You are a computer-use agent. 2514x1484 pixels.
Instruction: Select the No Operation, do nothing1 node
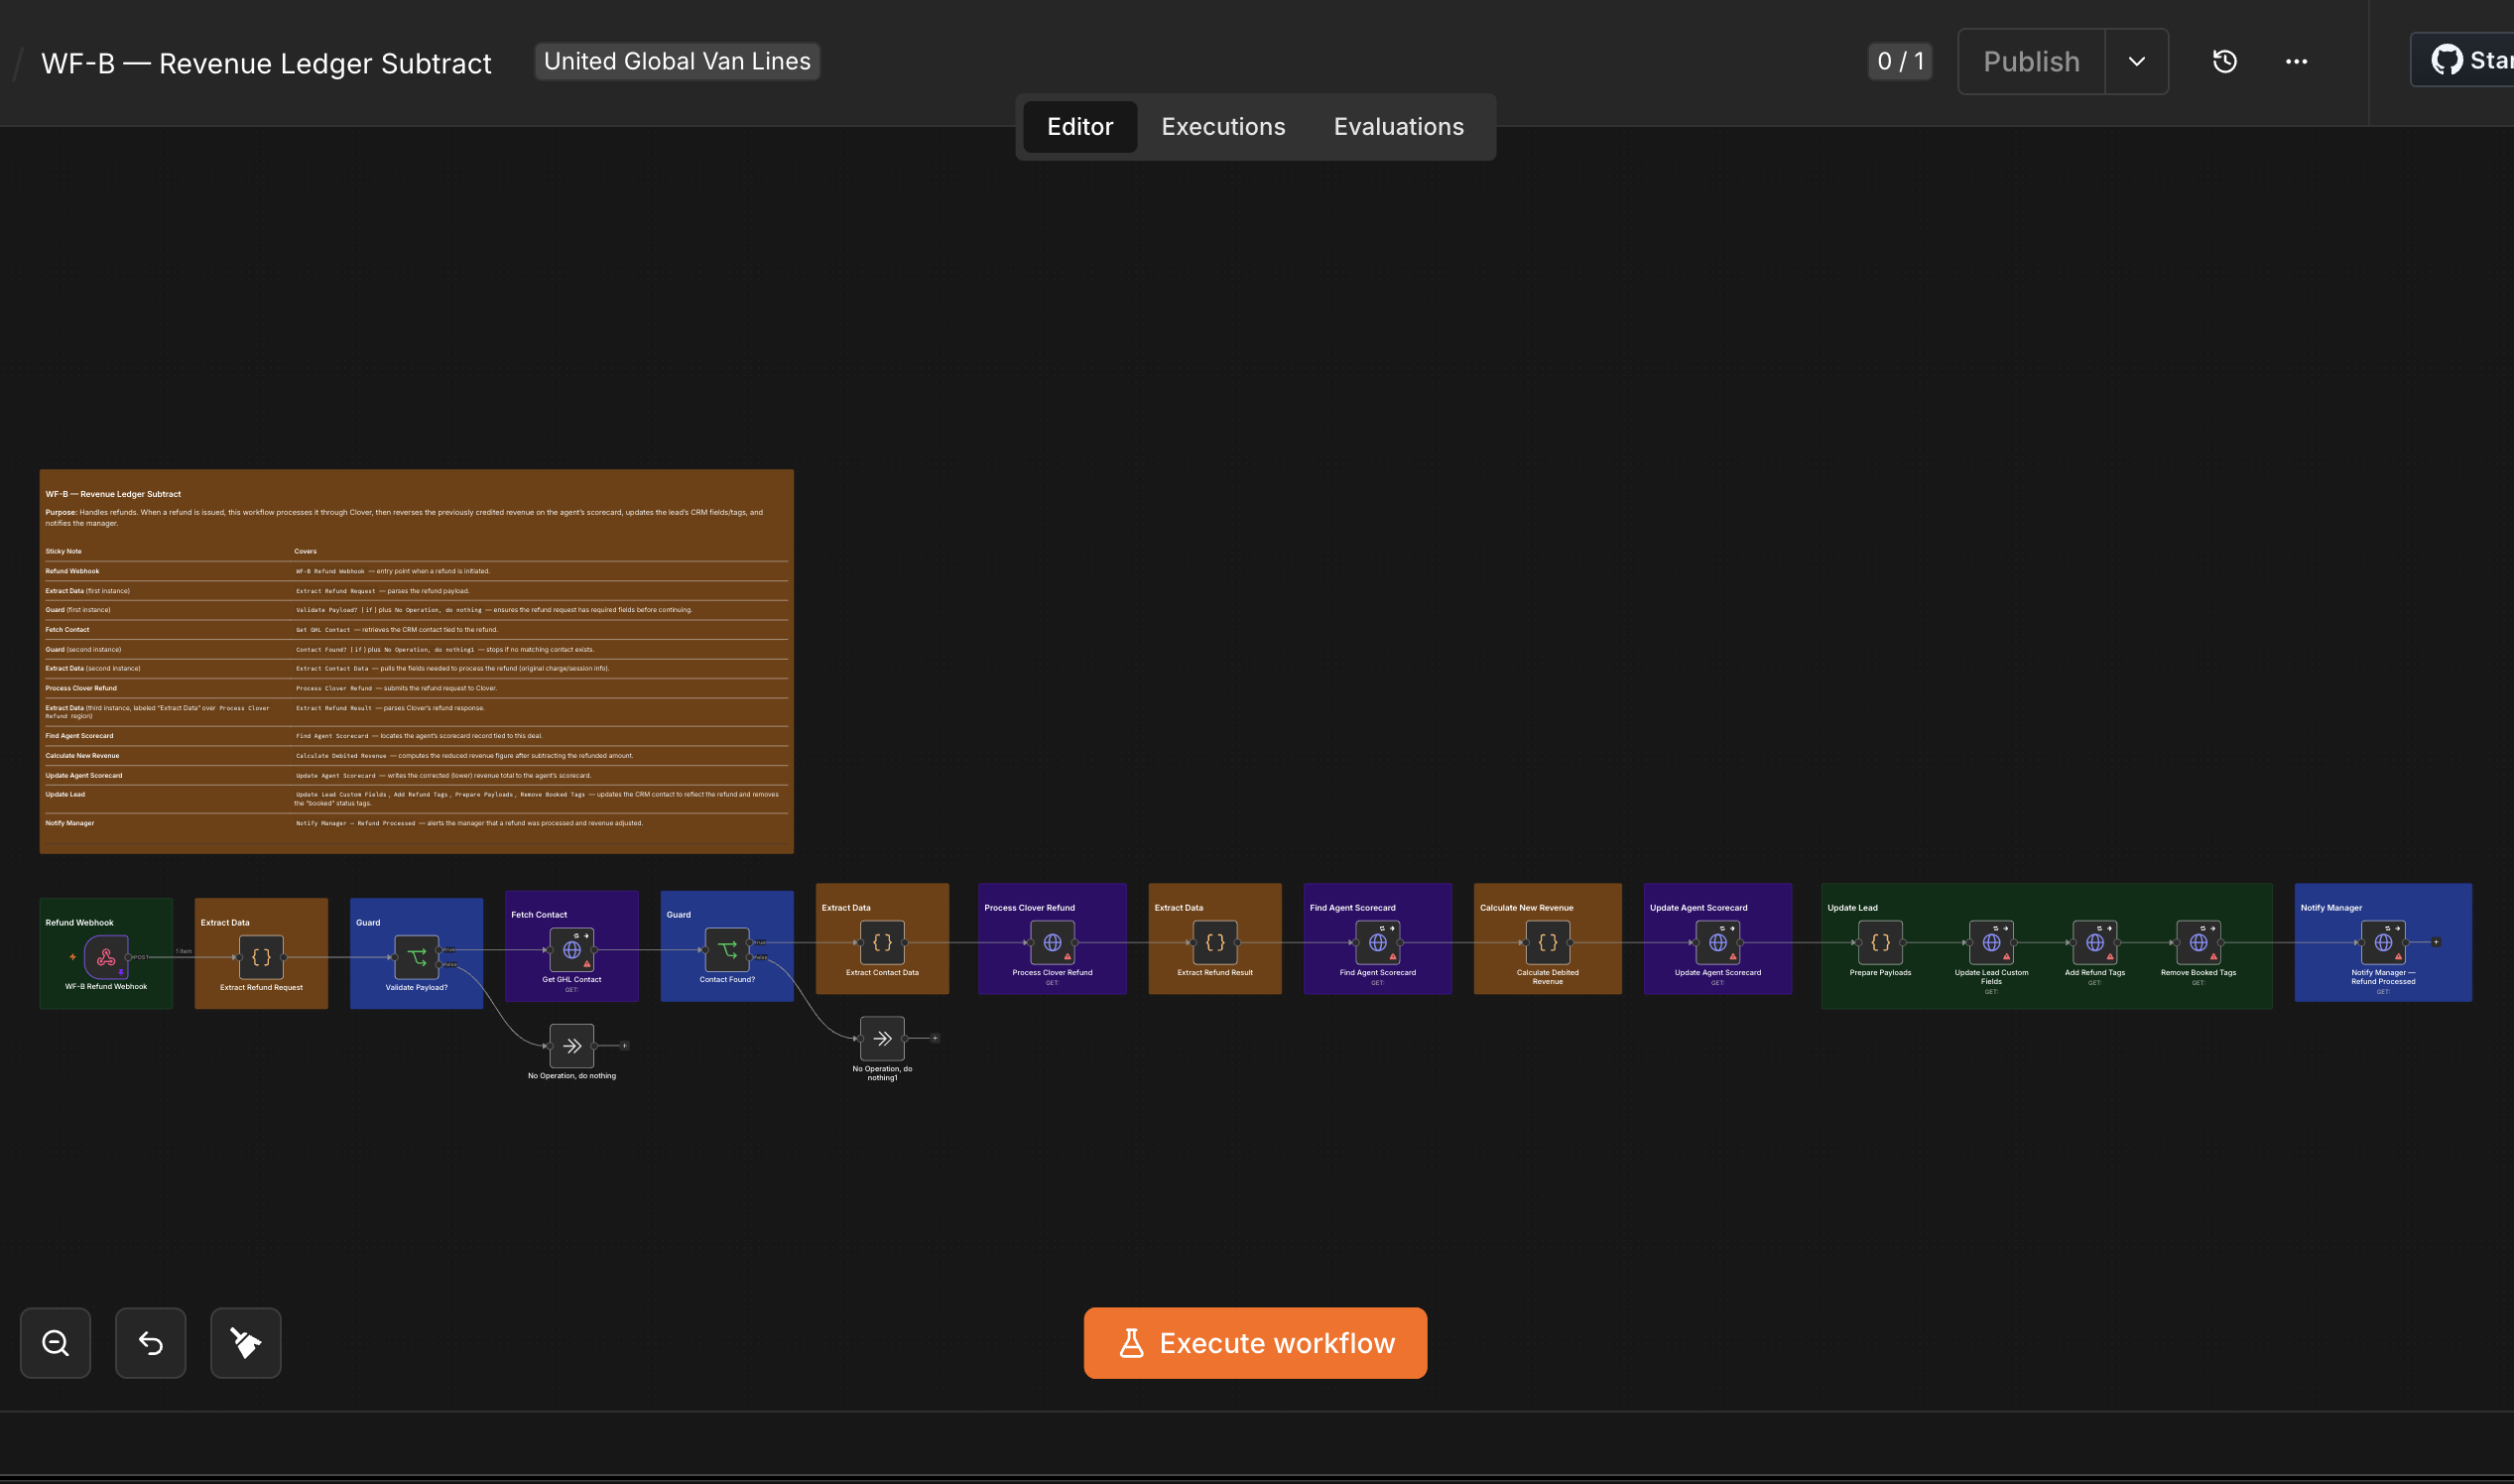point(882,1038)
